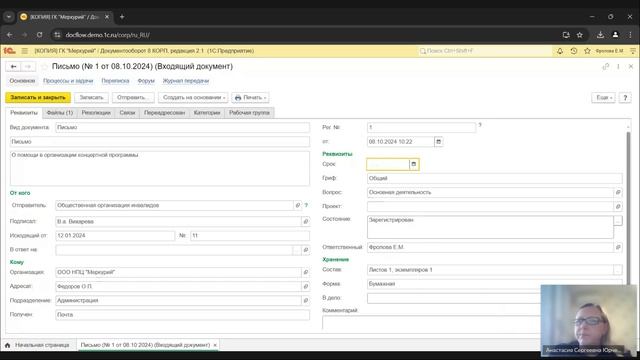Open the Отправитель record icon
The height and width of the screenshot is (360, 640).
(x=298, y=205)
